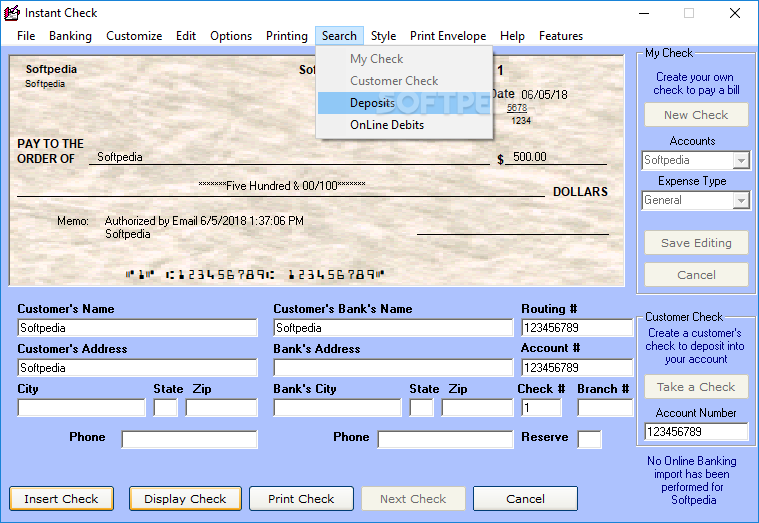759x523 pixels.
Task: Maximize the Instant Check window
Action: pos(689,13)
